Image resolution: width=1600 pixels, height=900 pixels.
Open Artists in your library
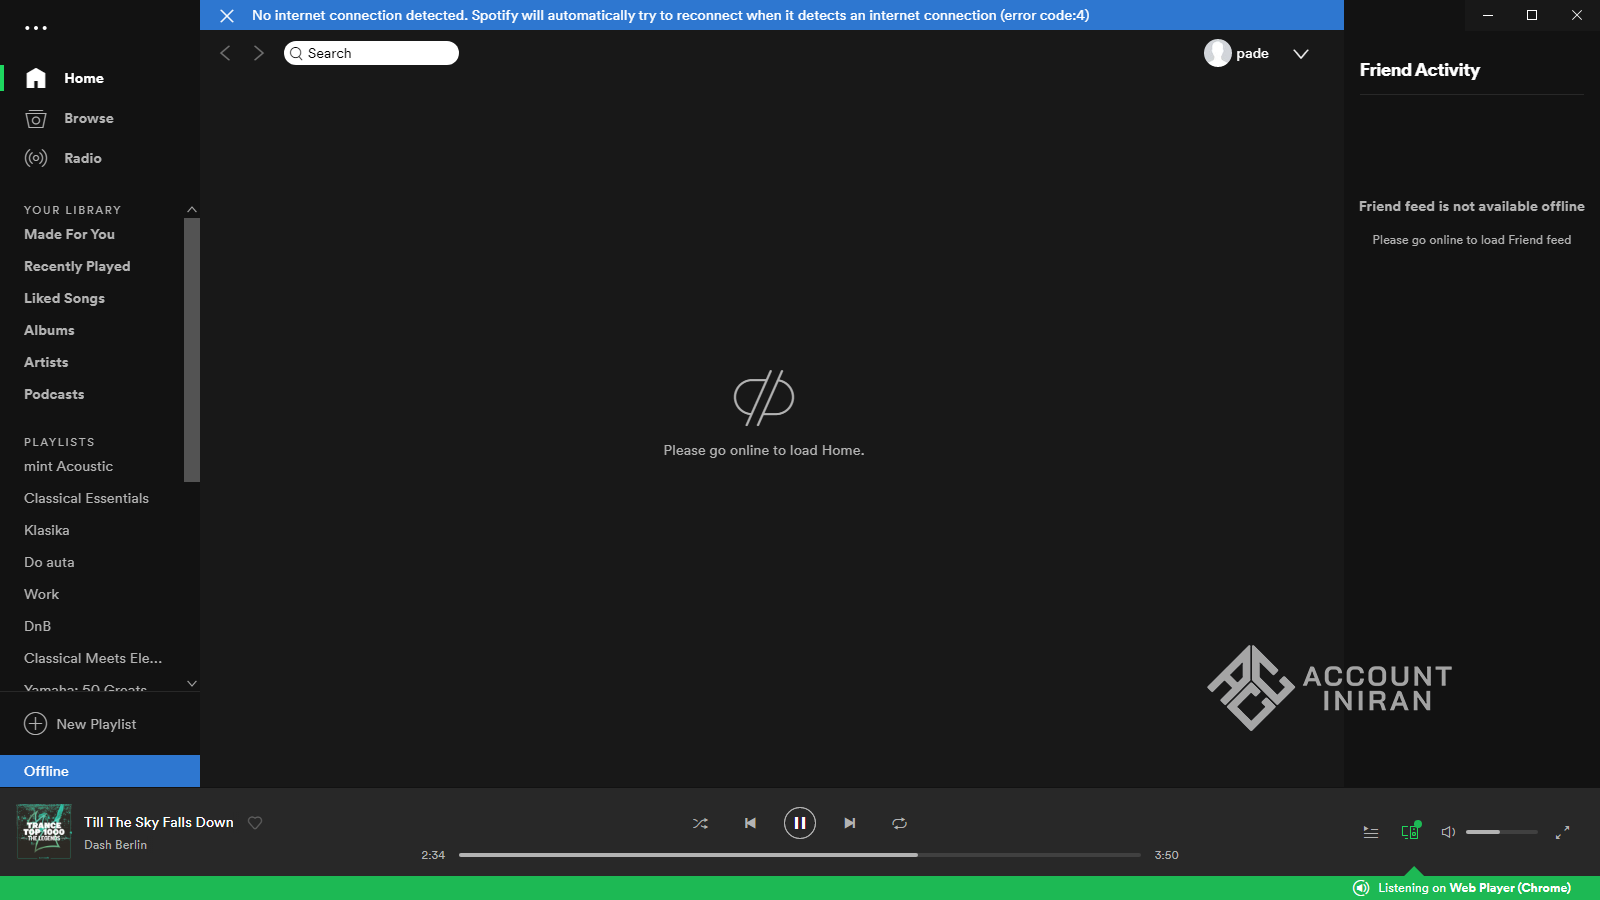tap(46, 362)
